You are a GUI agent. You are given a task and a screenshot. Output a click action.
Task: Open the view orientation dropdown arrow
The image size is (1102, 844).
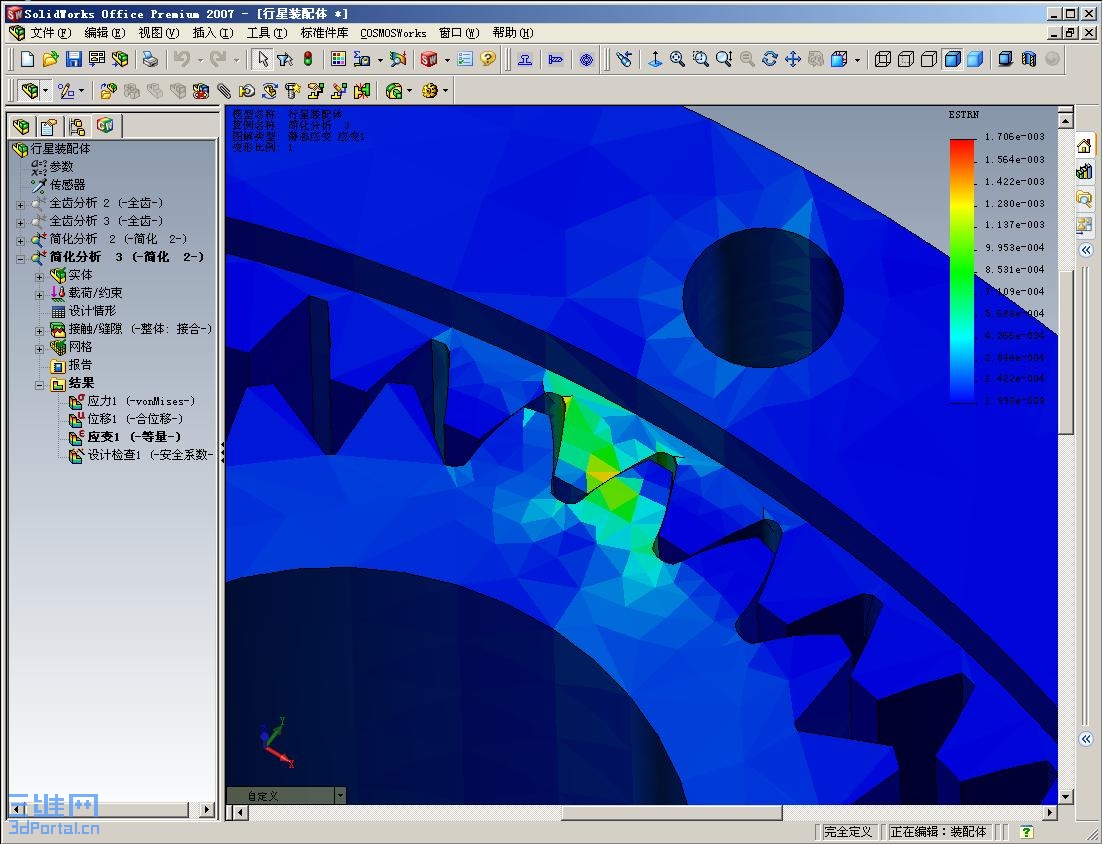[857, 60]
